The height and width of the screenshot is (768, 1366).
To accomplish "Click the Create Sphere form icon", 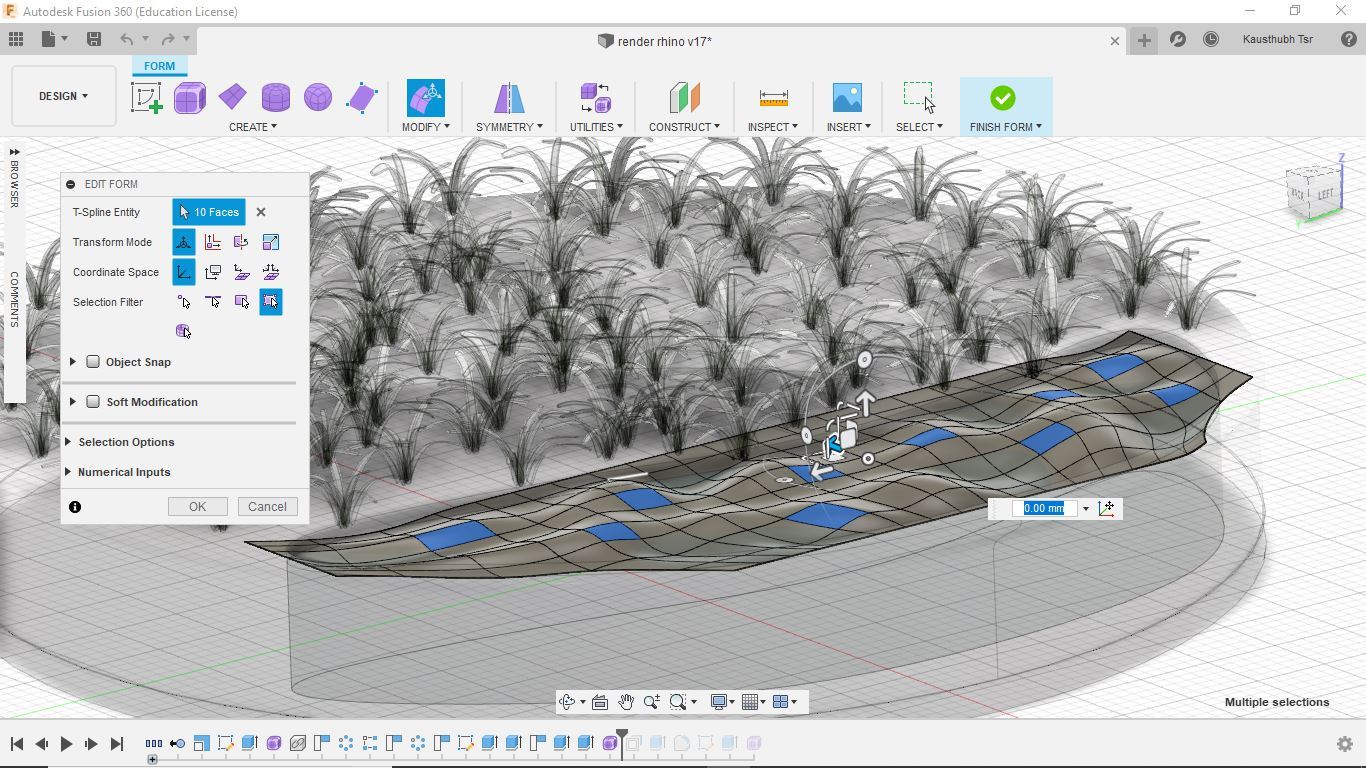I will point(318,98).
